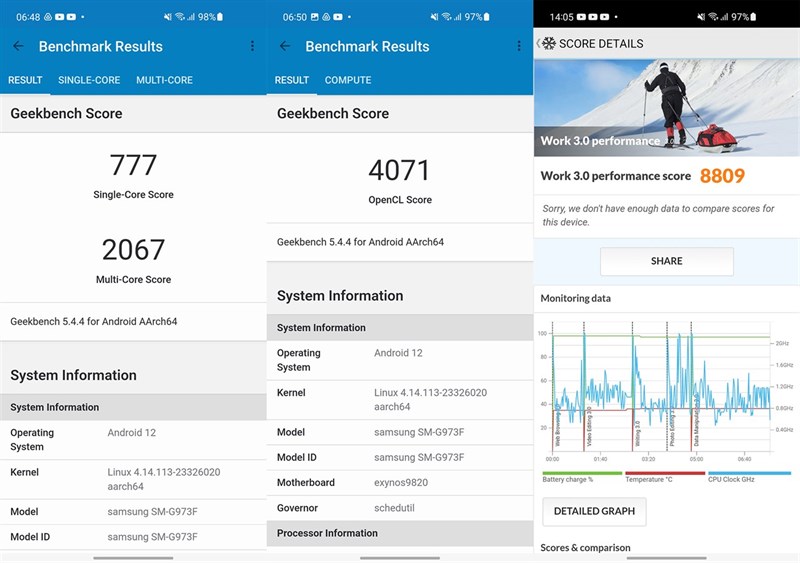
Task: Tap the 06:48 clock in left status bar
Action: 28,17
